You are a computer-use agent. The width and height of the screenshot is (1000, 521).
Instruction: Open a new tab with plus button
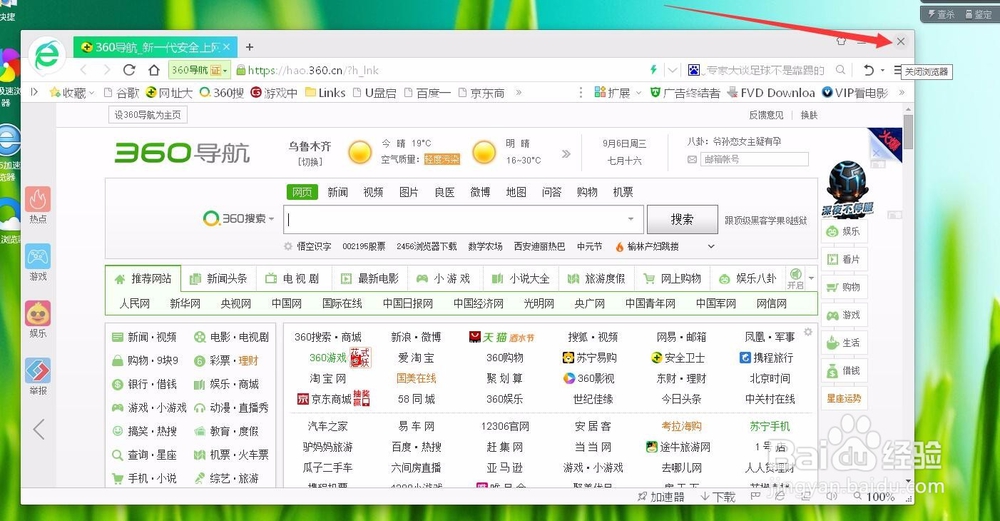pyautogui.click(x=249, y=47)
